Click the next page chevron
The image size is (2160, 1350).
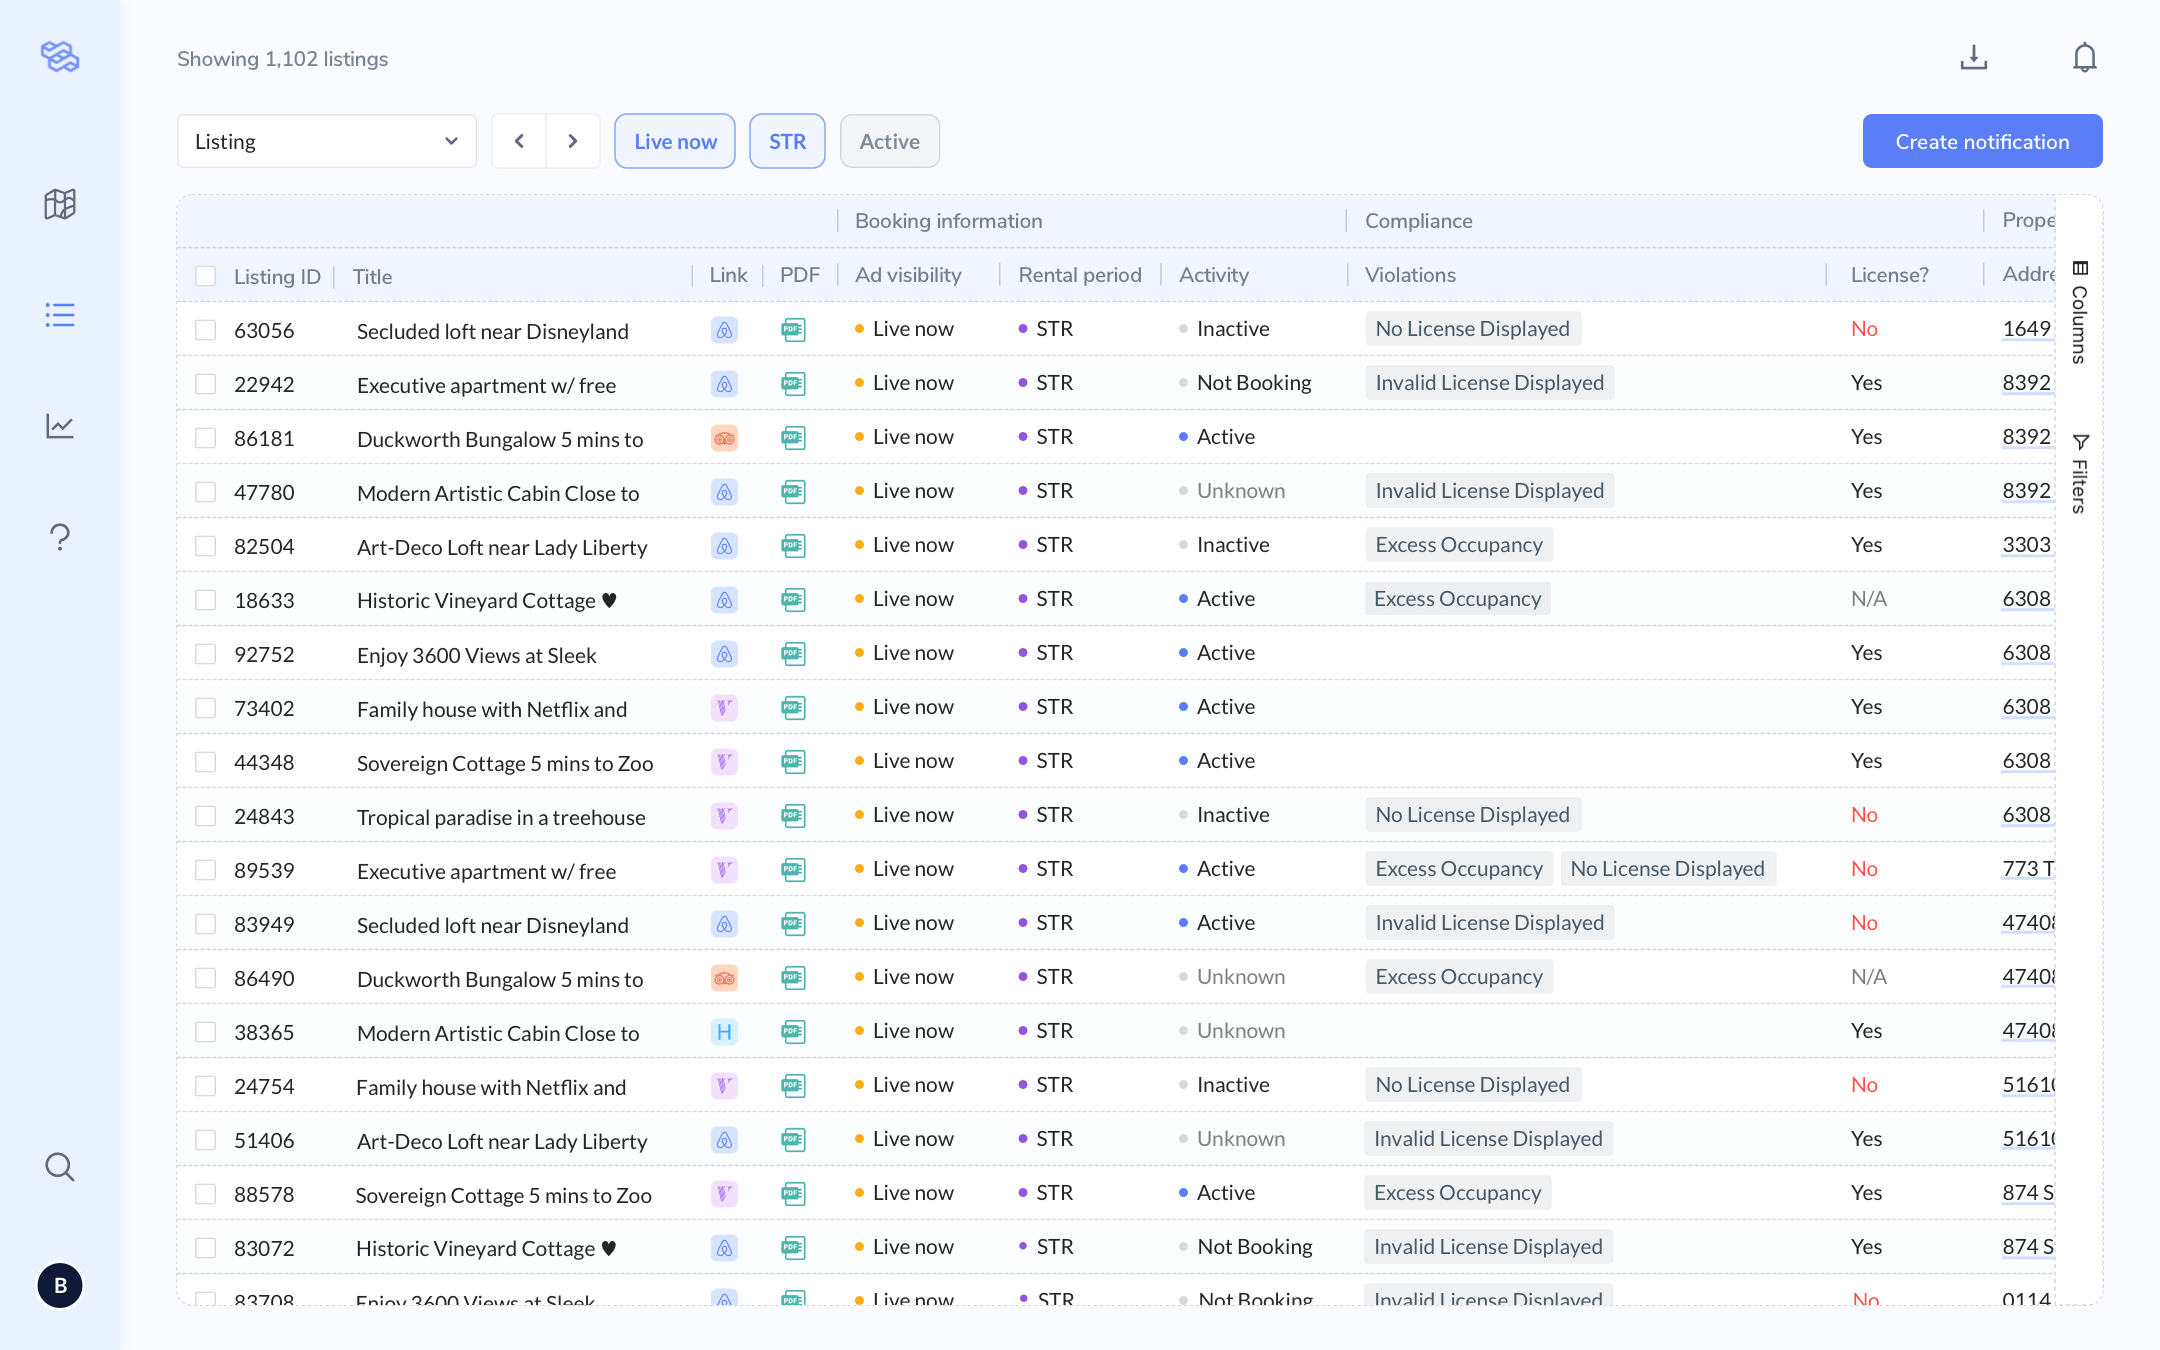point(573,141)
